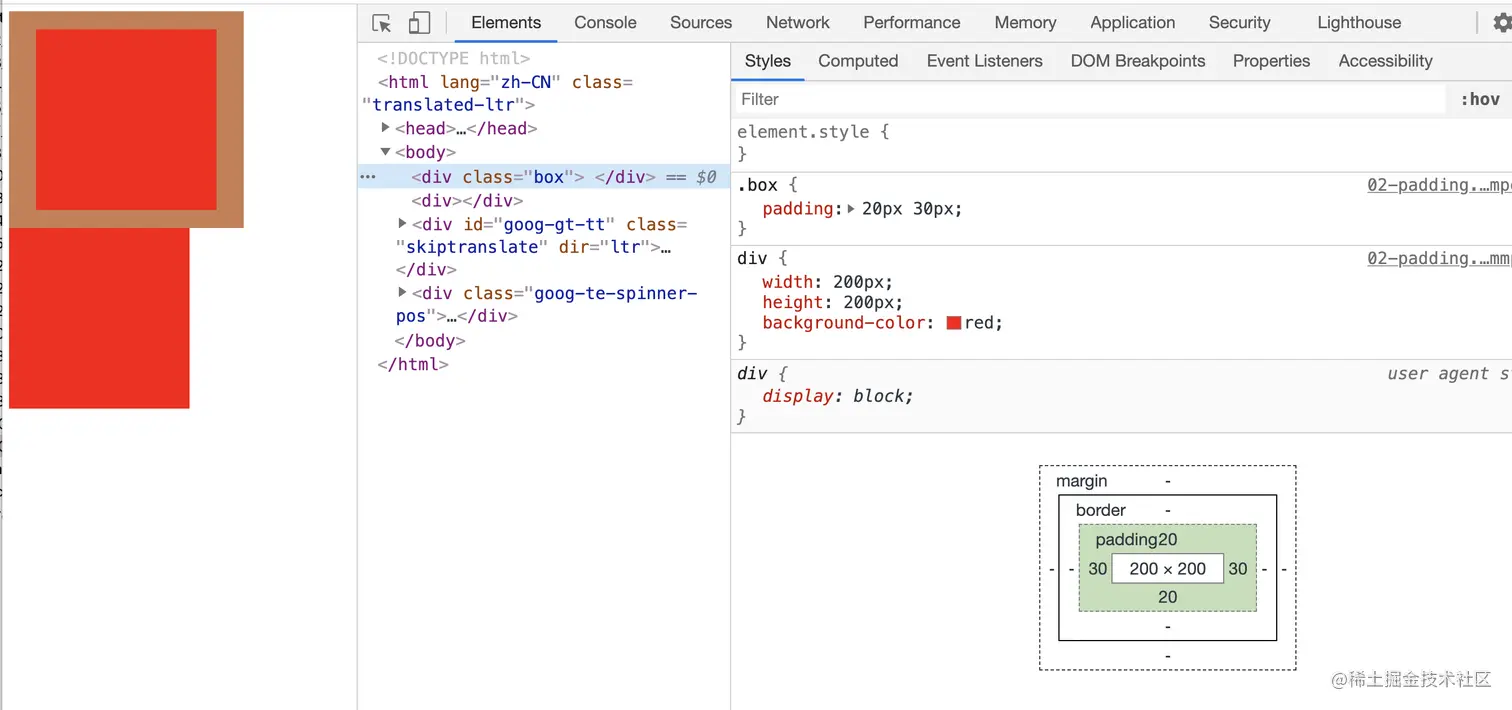1512x710 pixels.
Task: Switch to the Console tab
Action: (x=605, y=22)
